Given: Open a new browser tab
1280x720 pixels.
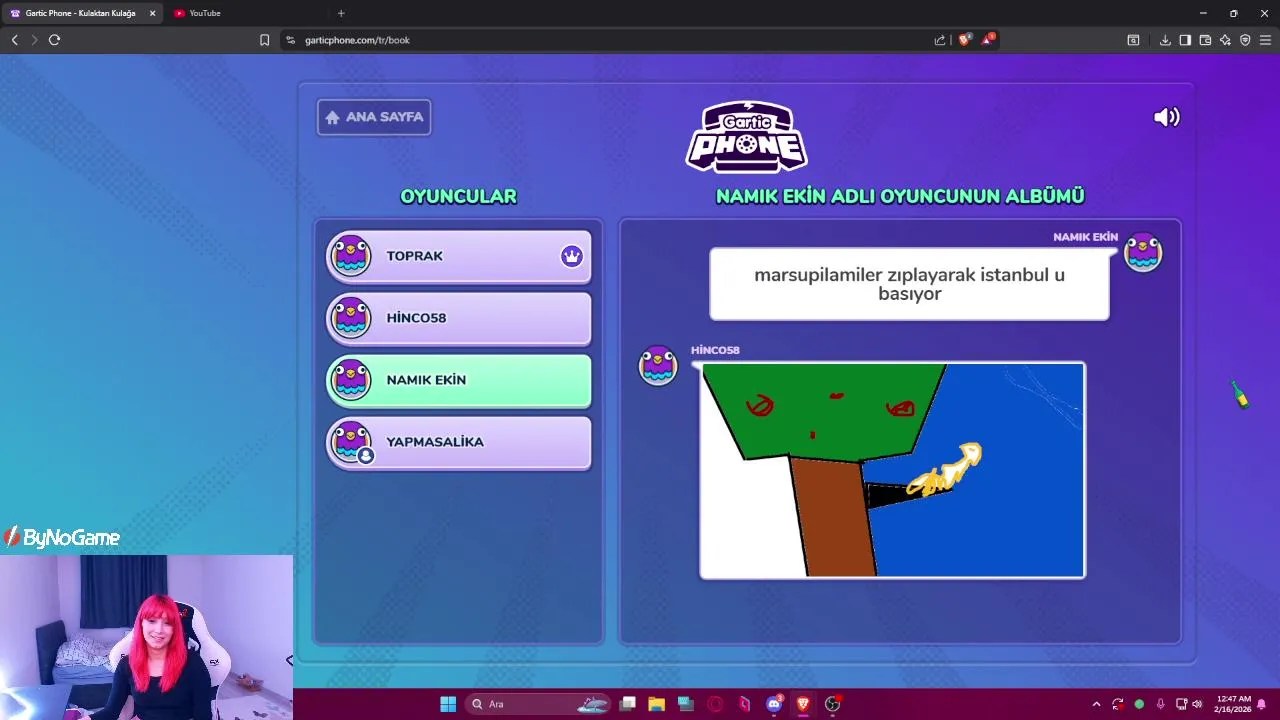Looking at the screenshot, I should (x=341, y=13).
